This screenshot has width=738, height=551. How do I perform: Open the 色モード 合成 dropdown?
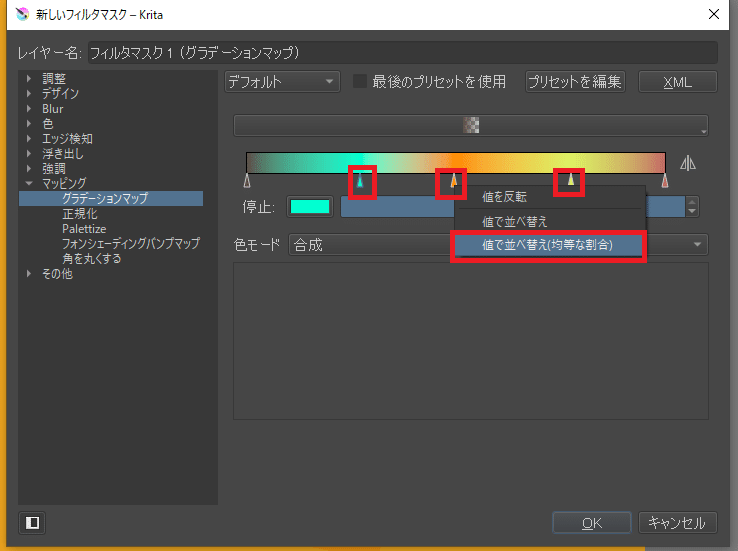point(498,245)
